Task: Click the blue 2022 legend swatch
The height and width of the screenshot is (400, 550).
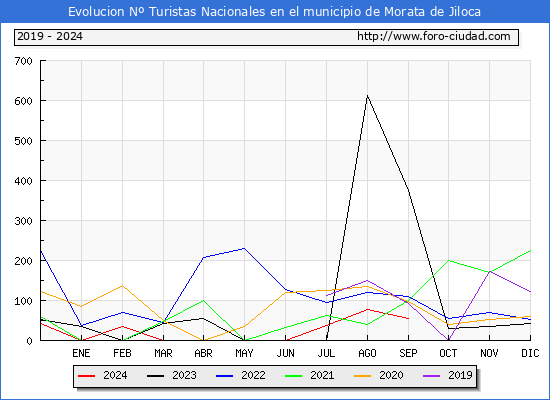Action: tap(224, 376)
